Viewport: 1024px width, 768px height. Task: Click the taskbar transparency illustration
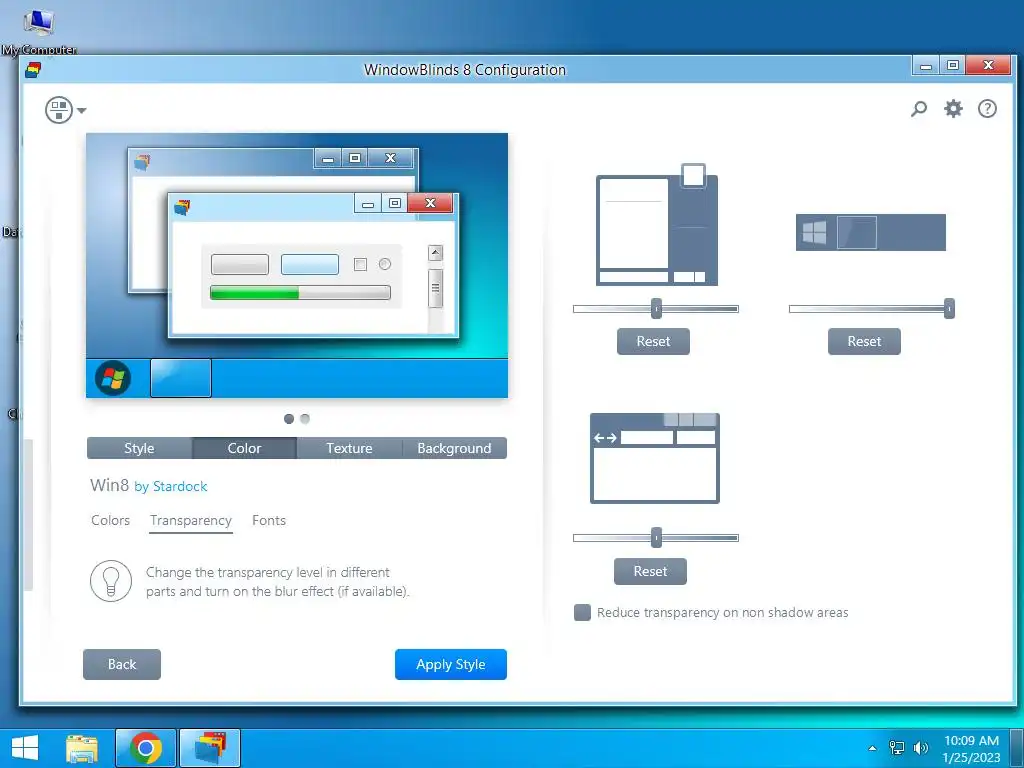click(871, 232)
